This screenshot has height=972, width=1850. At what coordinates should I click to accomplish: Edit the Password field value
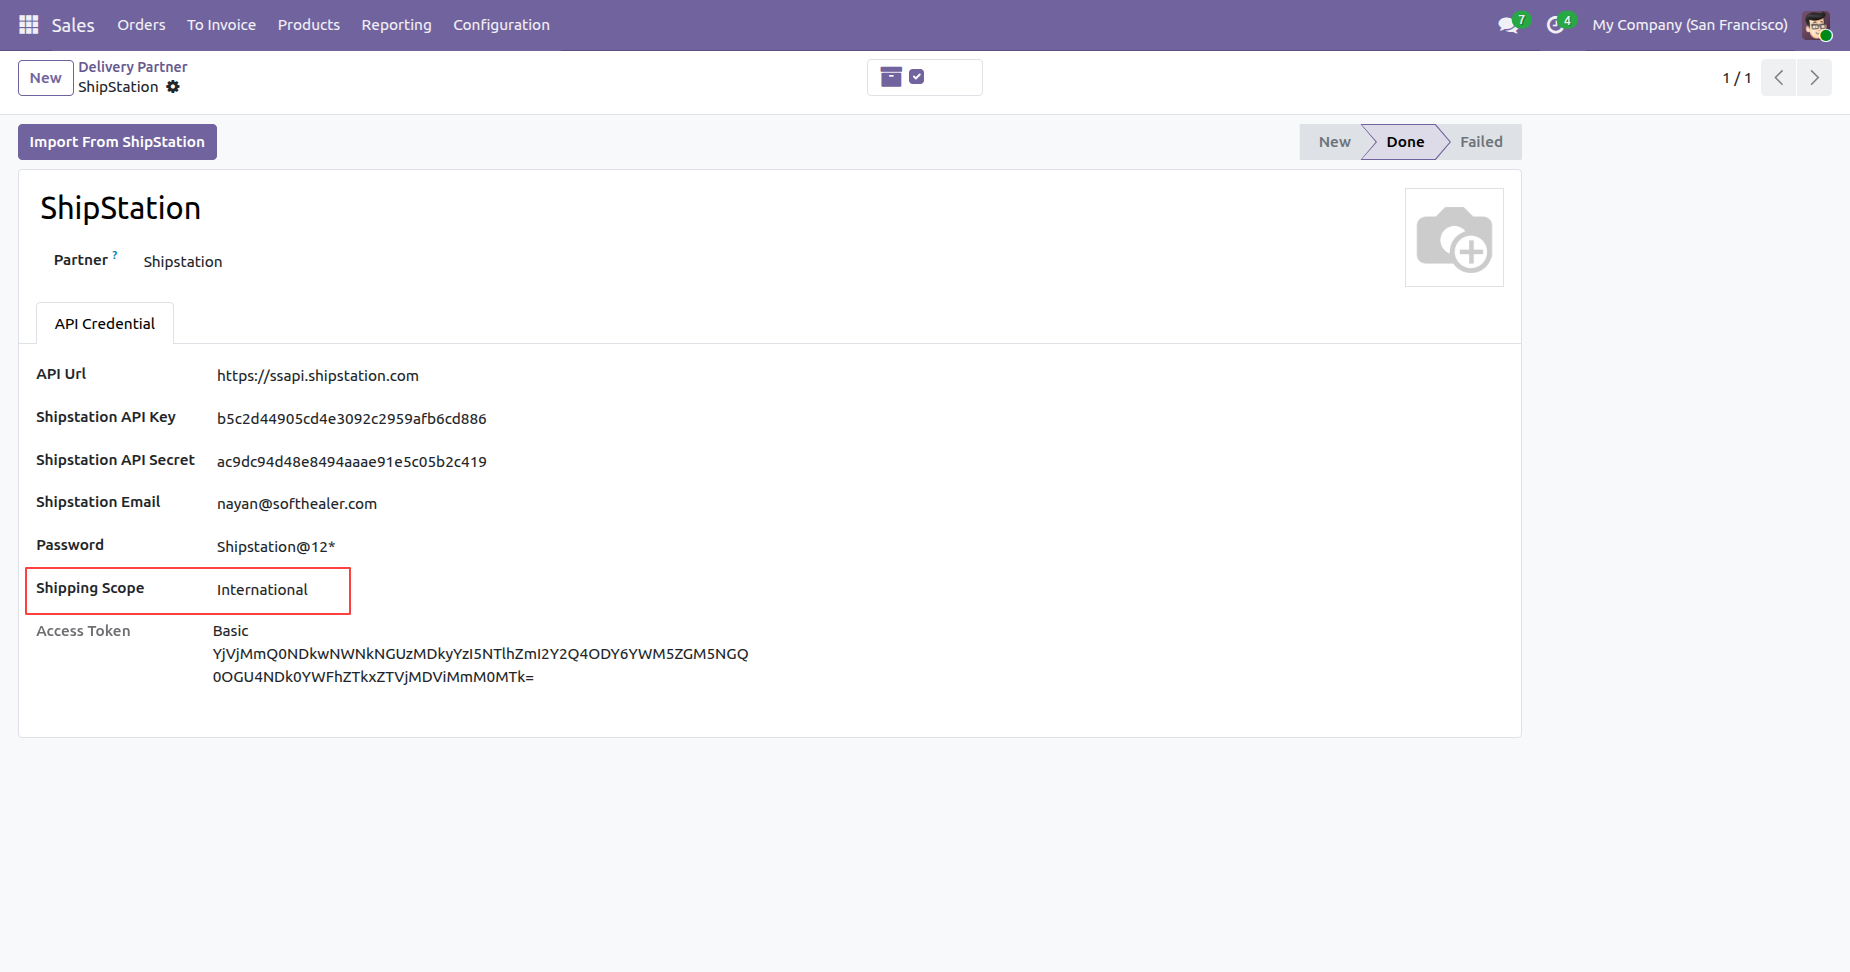(276, 547)
